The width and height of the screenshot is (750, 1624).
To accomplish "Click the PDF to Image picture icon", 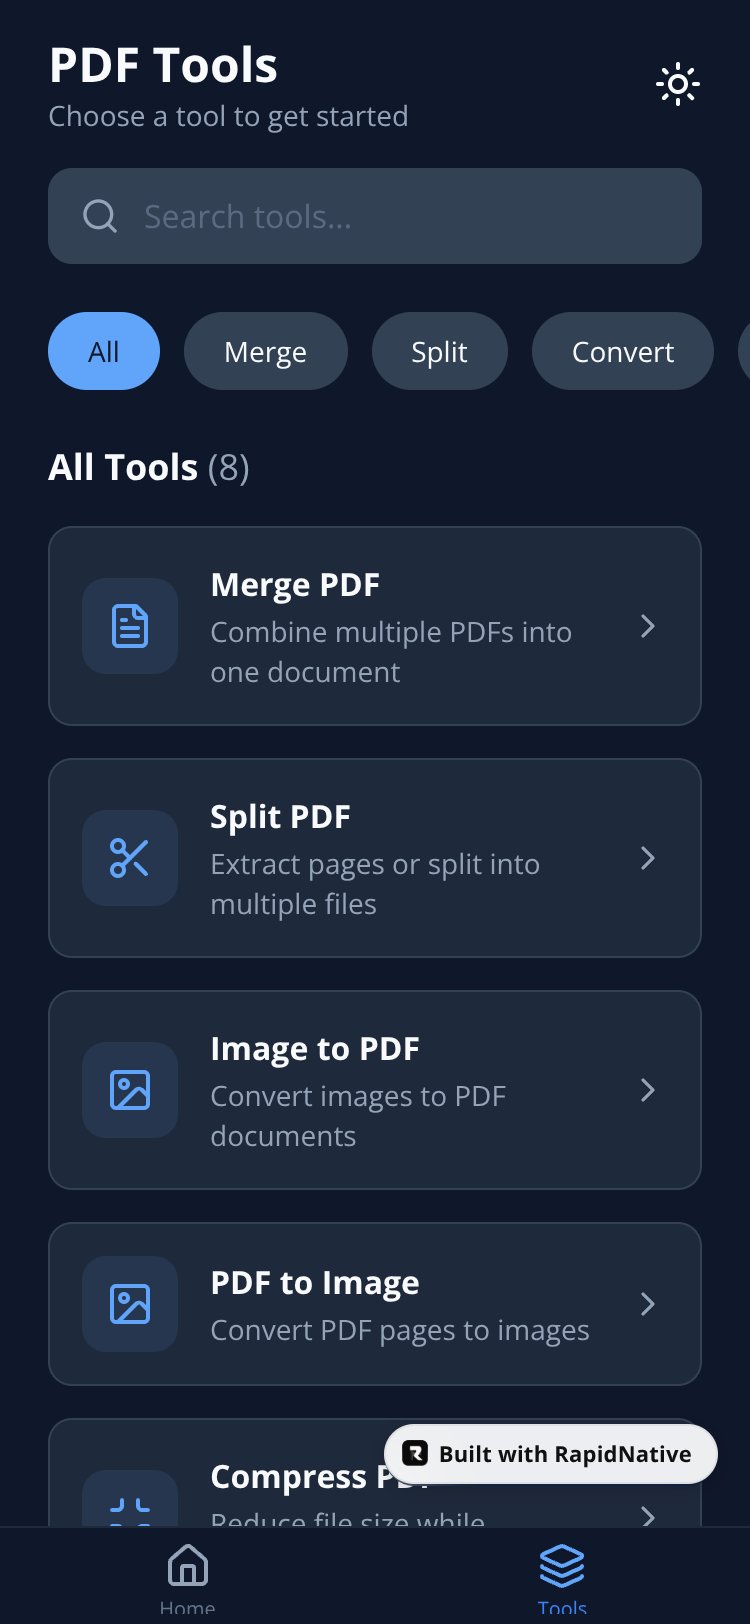I will pos(130,1304).
